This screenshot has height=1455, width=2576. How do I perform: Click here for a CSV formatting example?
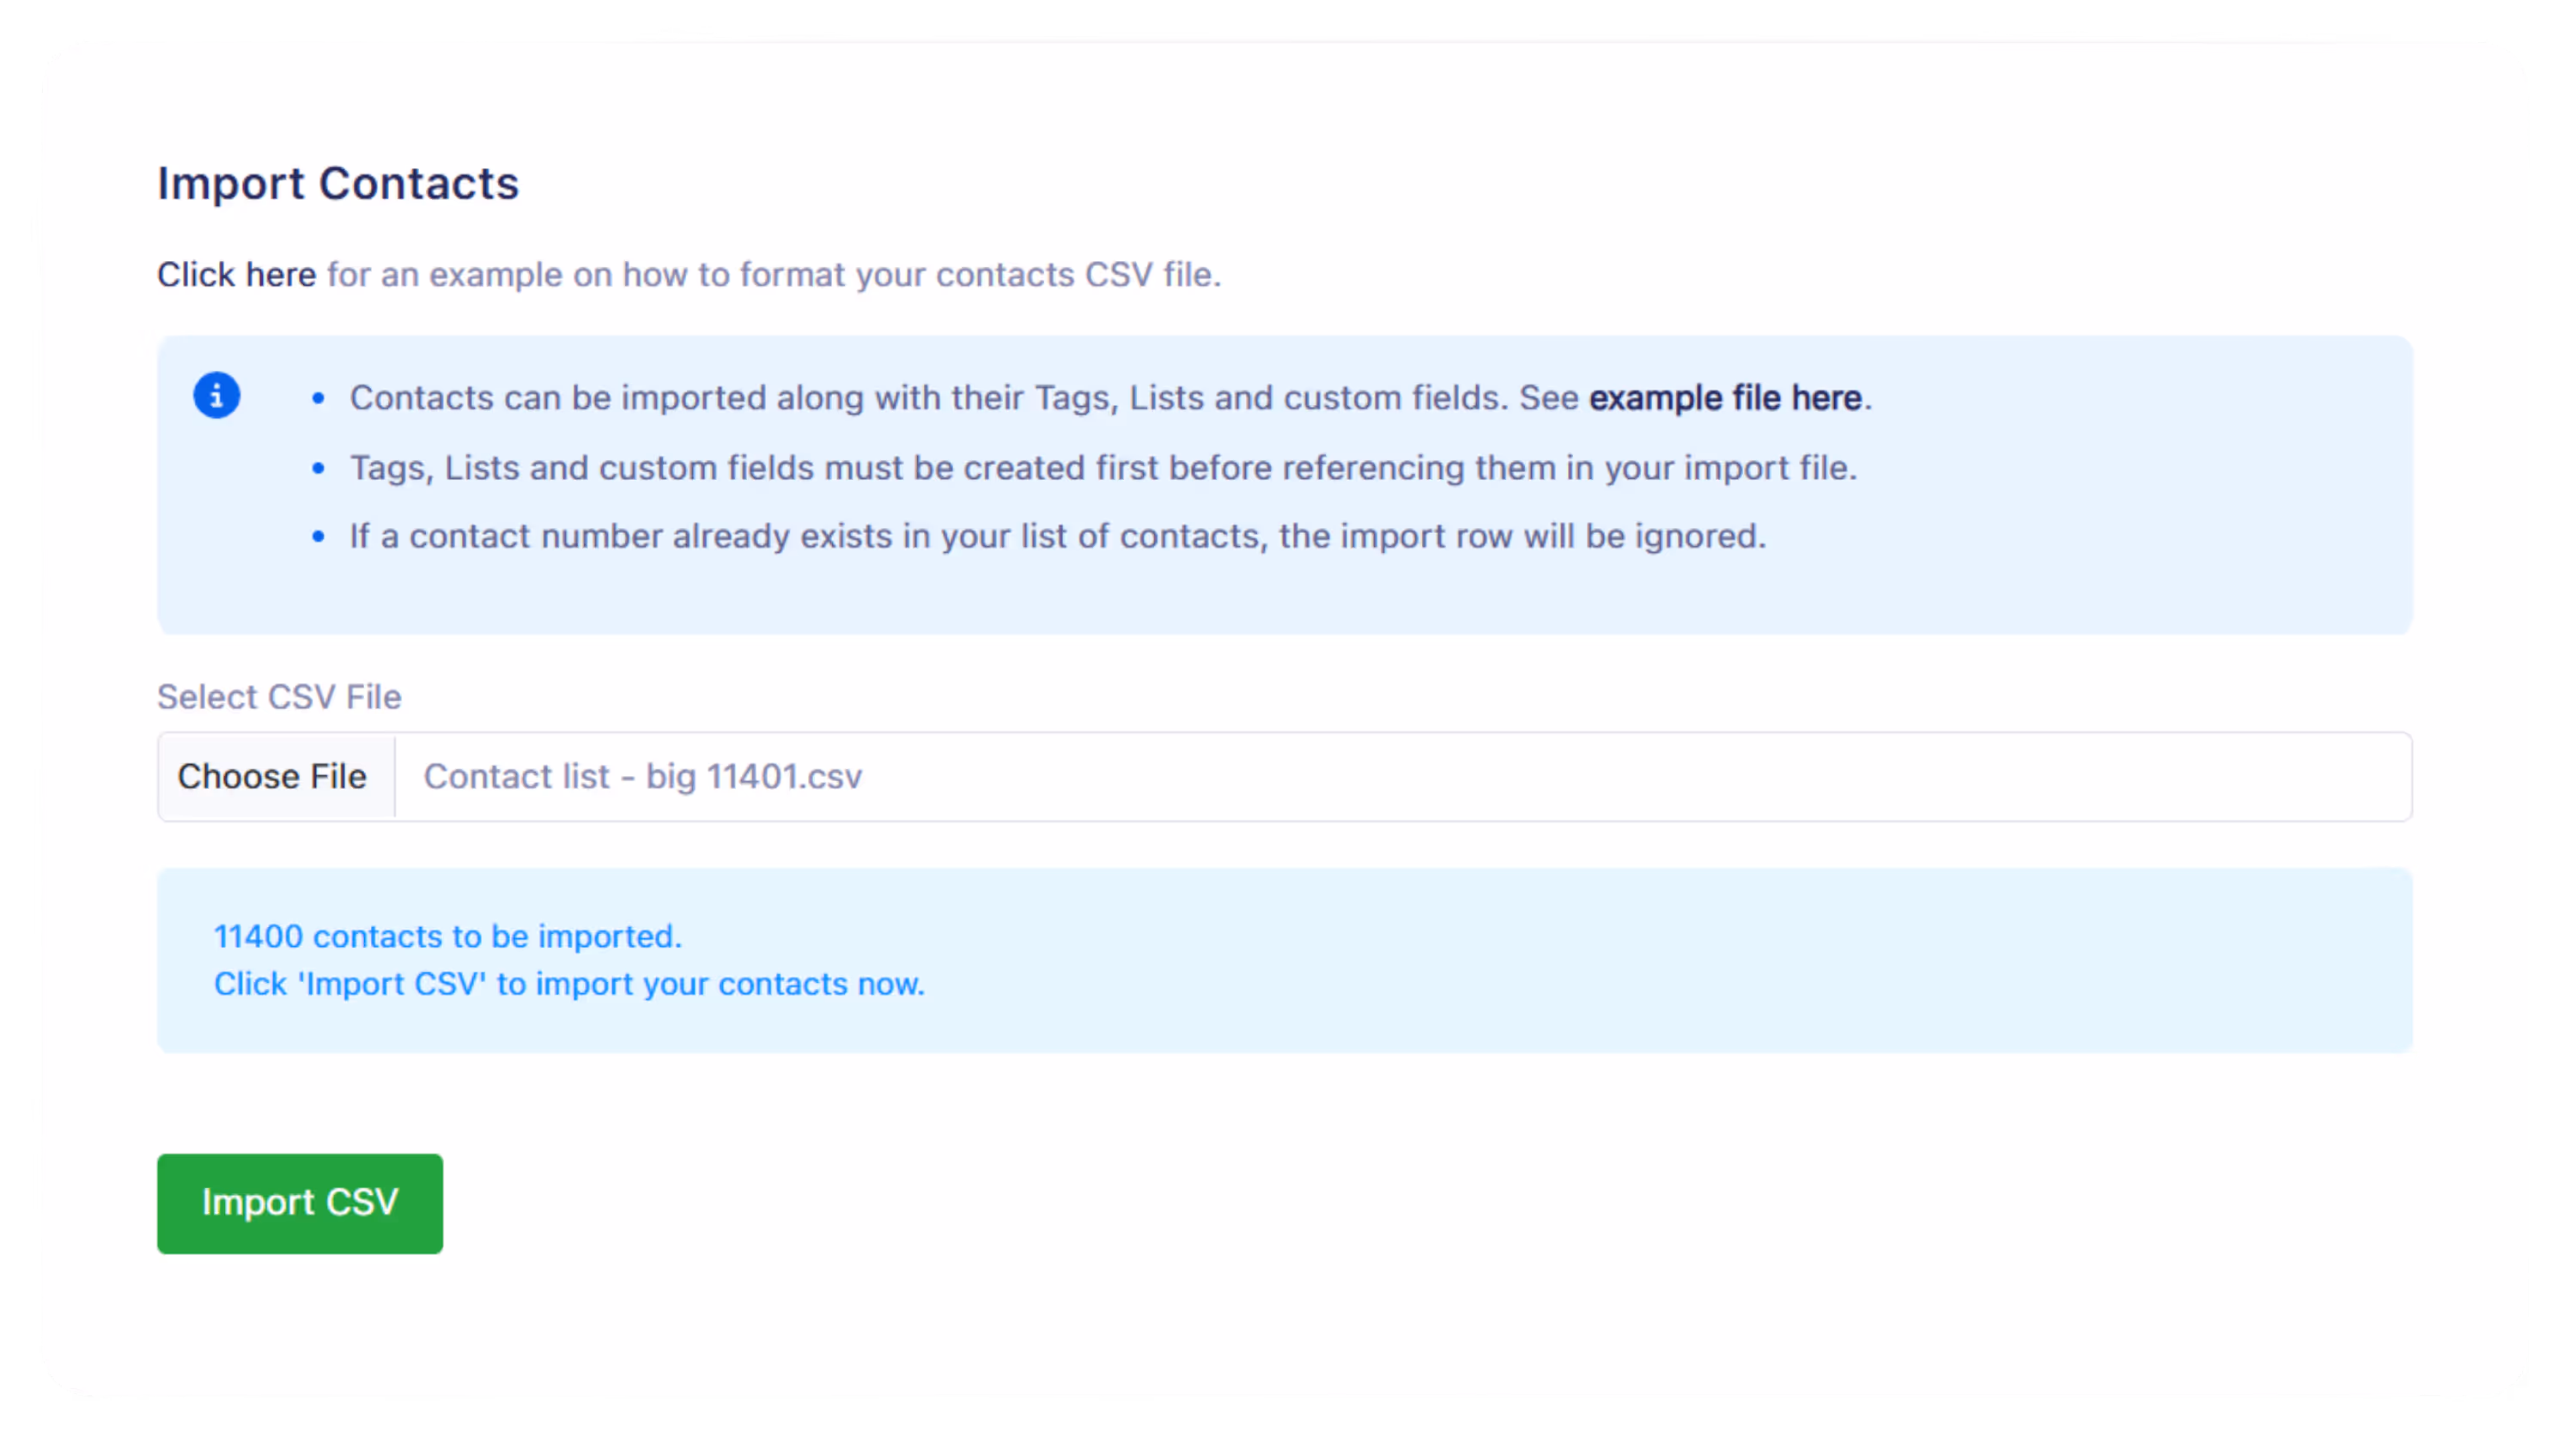[x=237, y=274]
